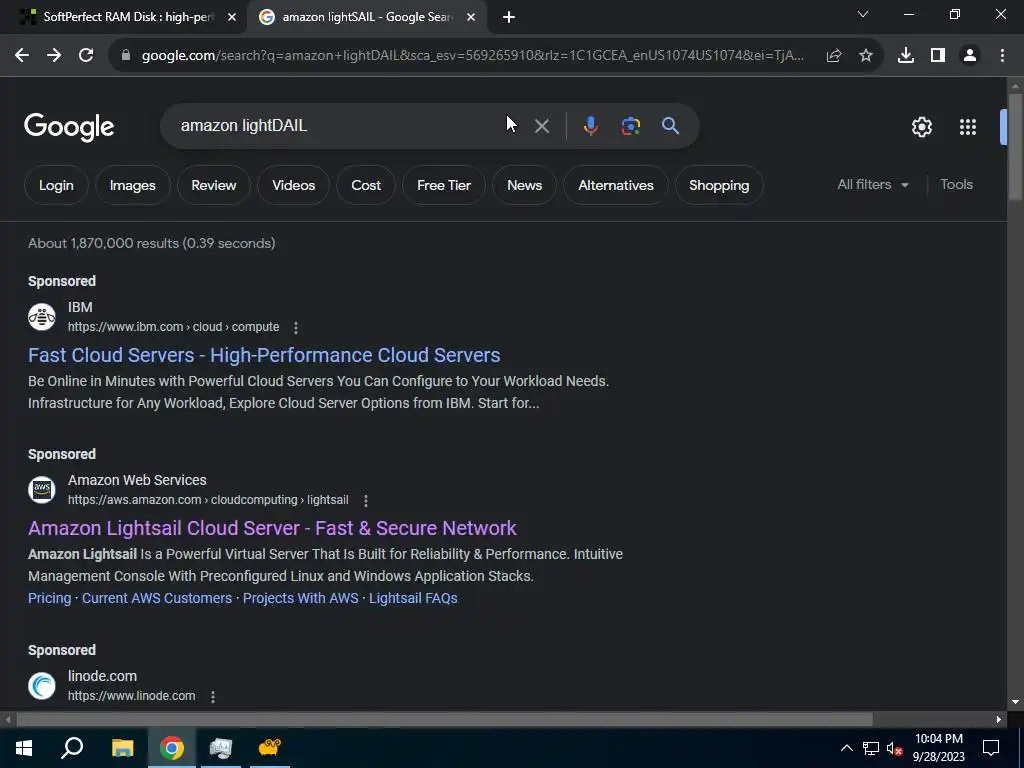Clear the search box text
1024x768 pixels.
coord(542,126)
